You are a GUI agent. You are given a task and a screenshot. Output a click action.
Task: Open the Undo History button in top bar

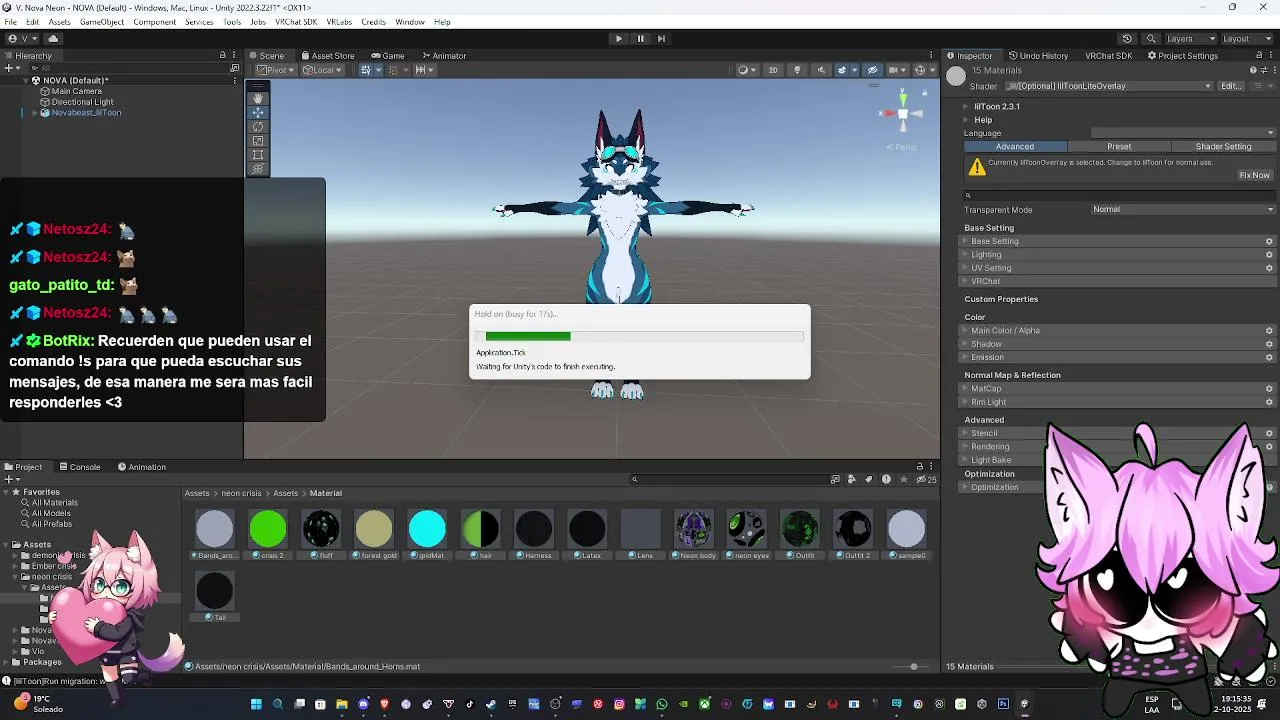[1127, 38]
